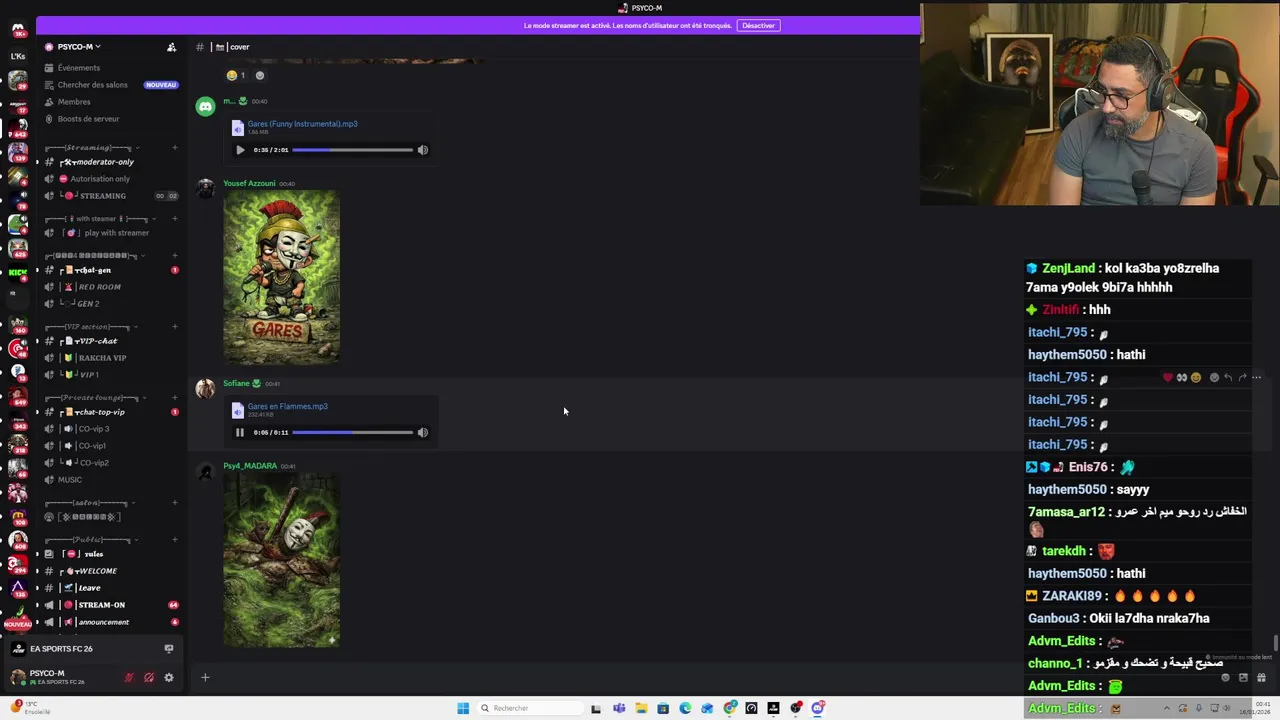Open the announcement channel
The height and width of the screenshot is (720, 1280).
pos(103,622)
